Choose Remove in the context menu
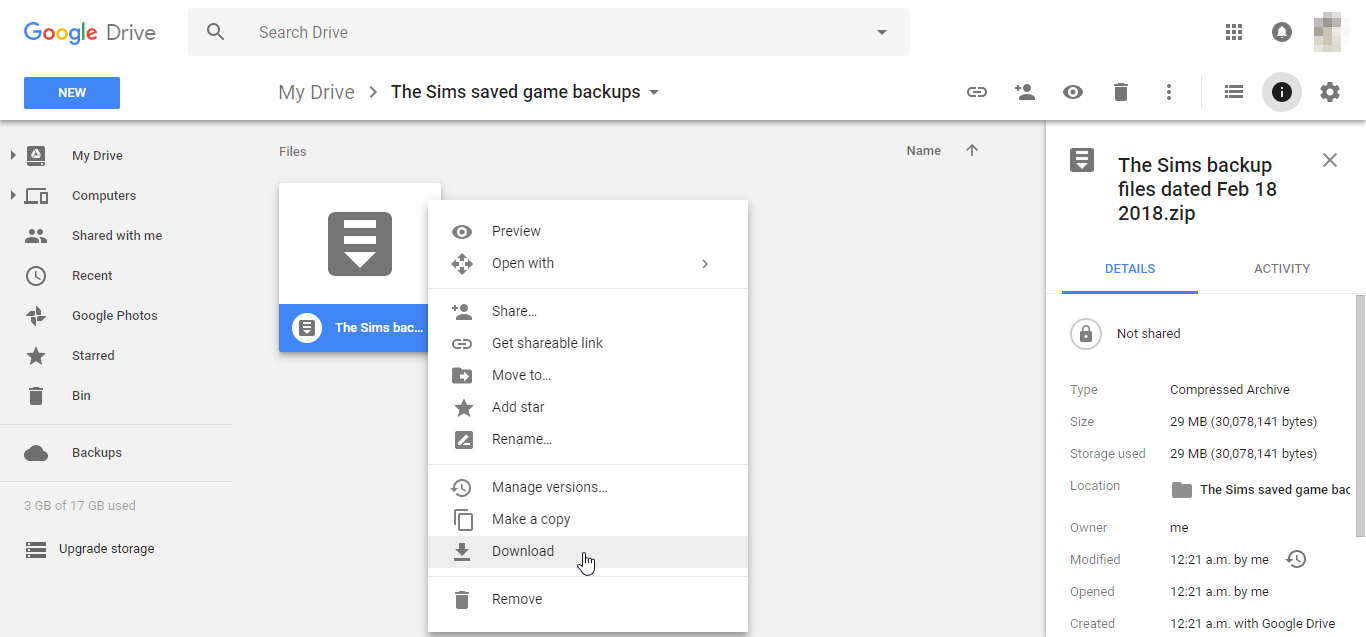The height and width of the screenshot is (637, 1366). click(587, 599)
